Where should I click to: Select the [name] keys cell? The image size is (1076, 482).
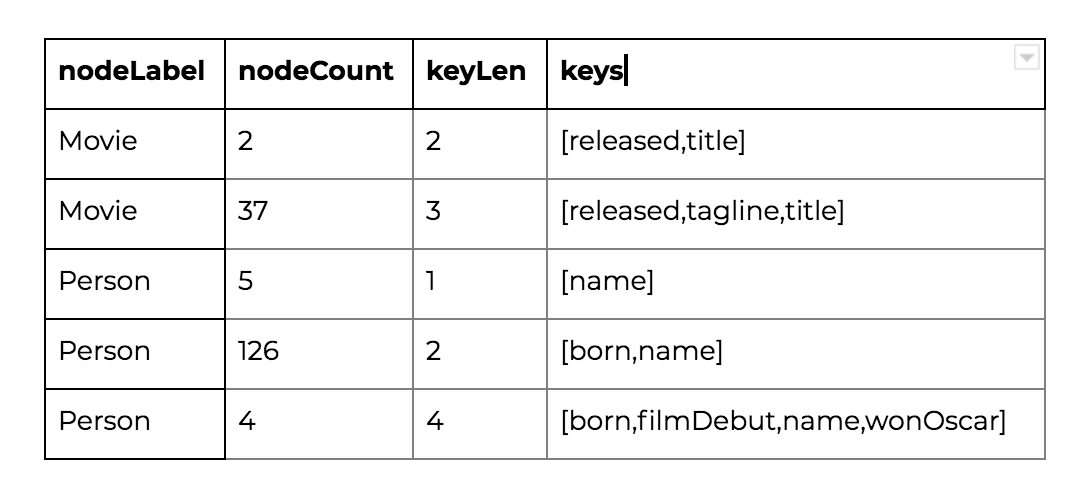click(796, 284)
